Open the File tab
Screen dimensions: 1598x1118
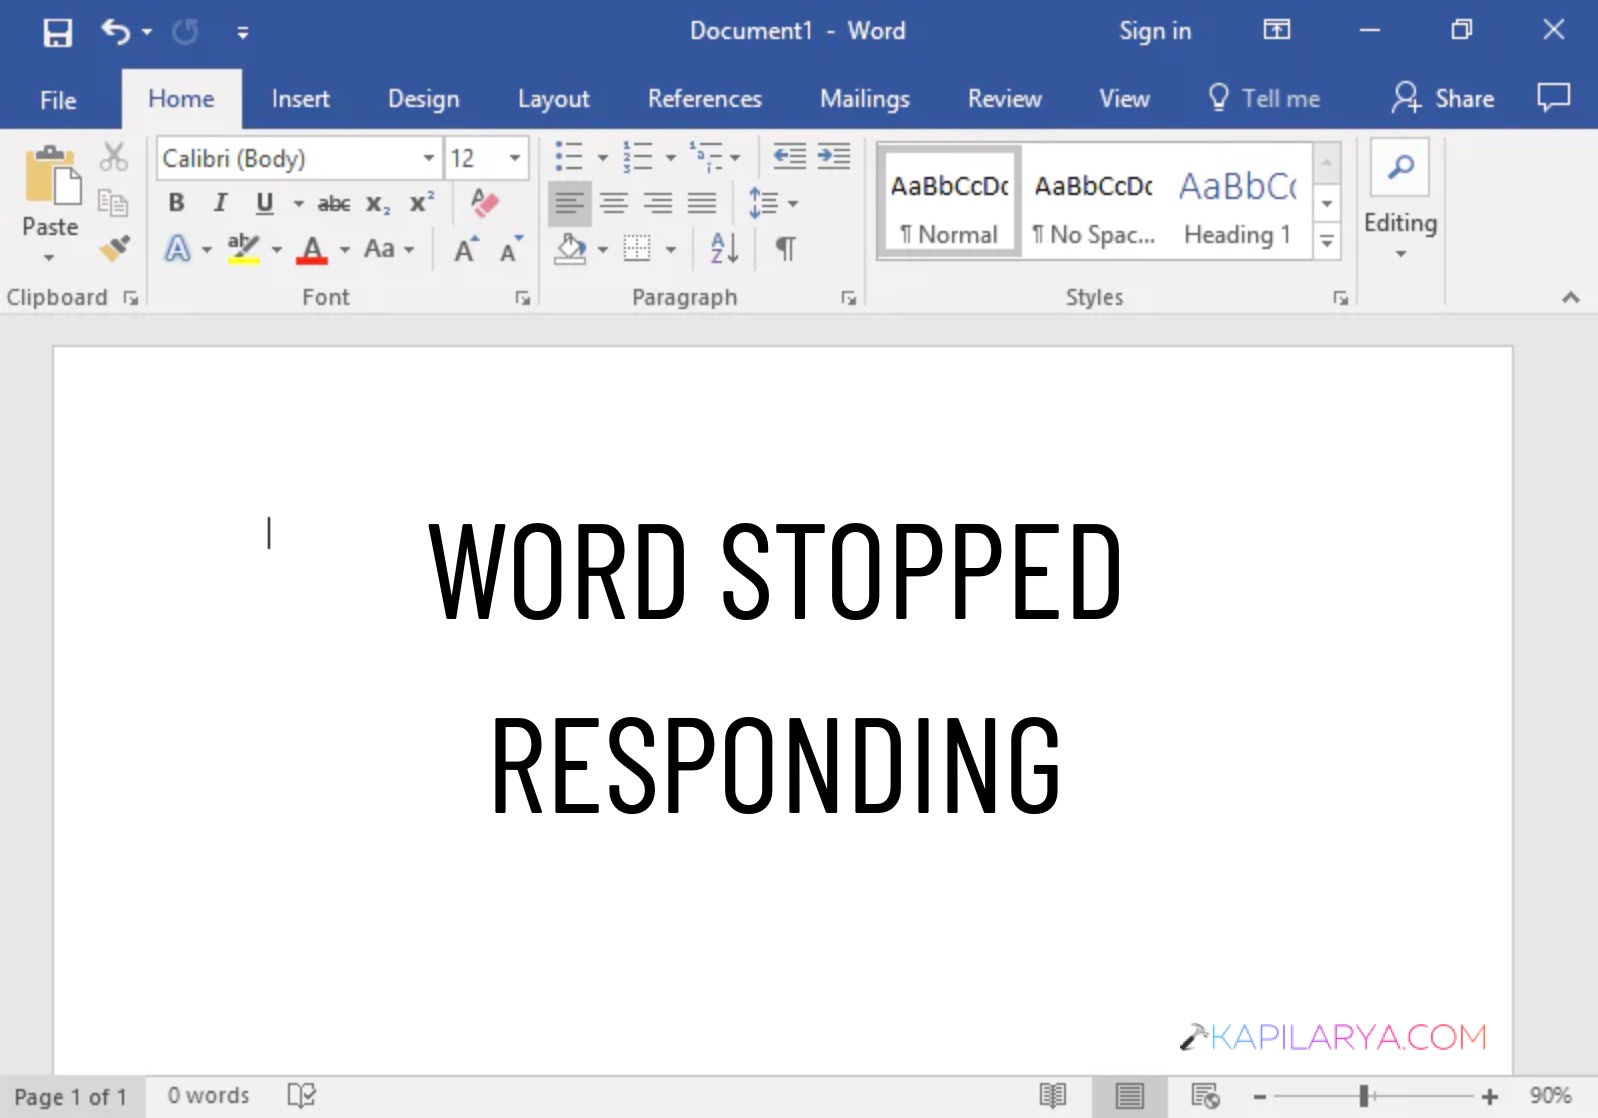pyautogui.click(x=58, y=100)
